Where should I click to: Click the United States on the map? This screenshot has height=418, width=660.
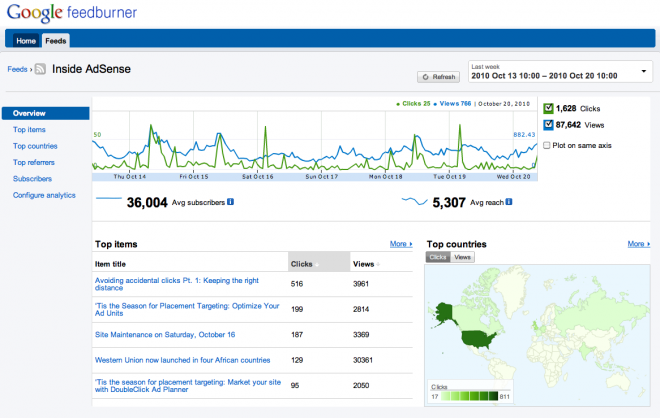click(x=479, y=339)
